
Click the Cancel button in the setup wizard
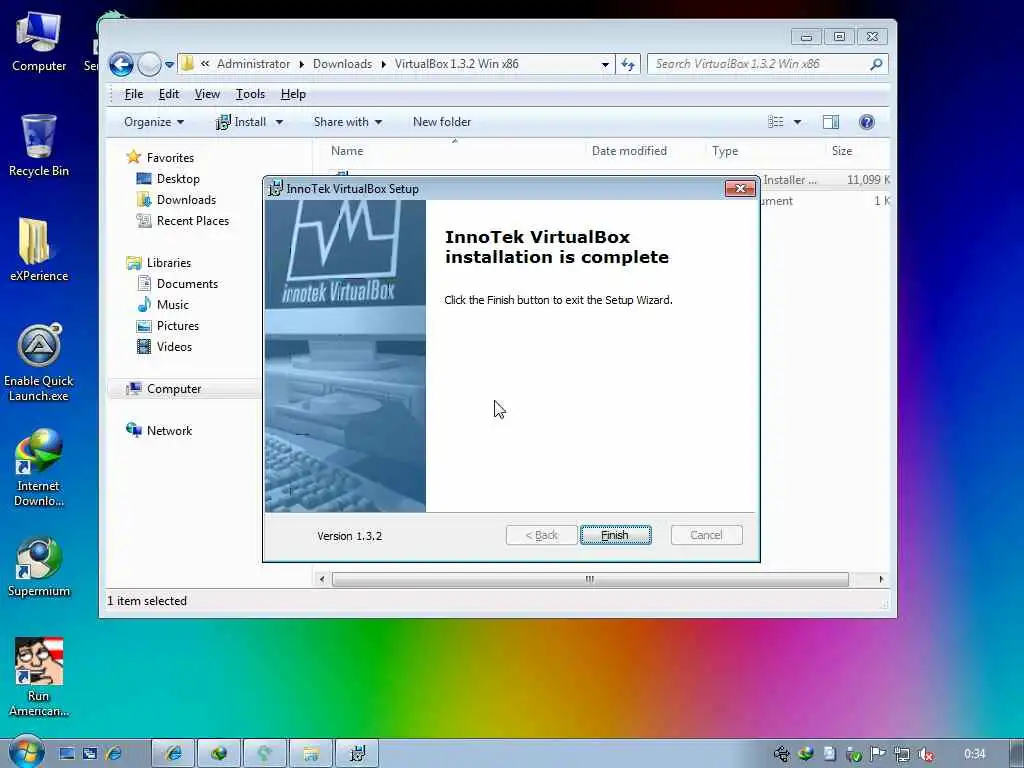tap(706, 535)
